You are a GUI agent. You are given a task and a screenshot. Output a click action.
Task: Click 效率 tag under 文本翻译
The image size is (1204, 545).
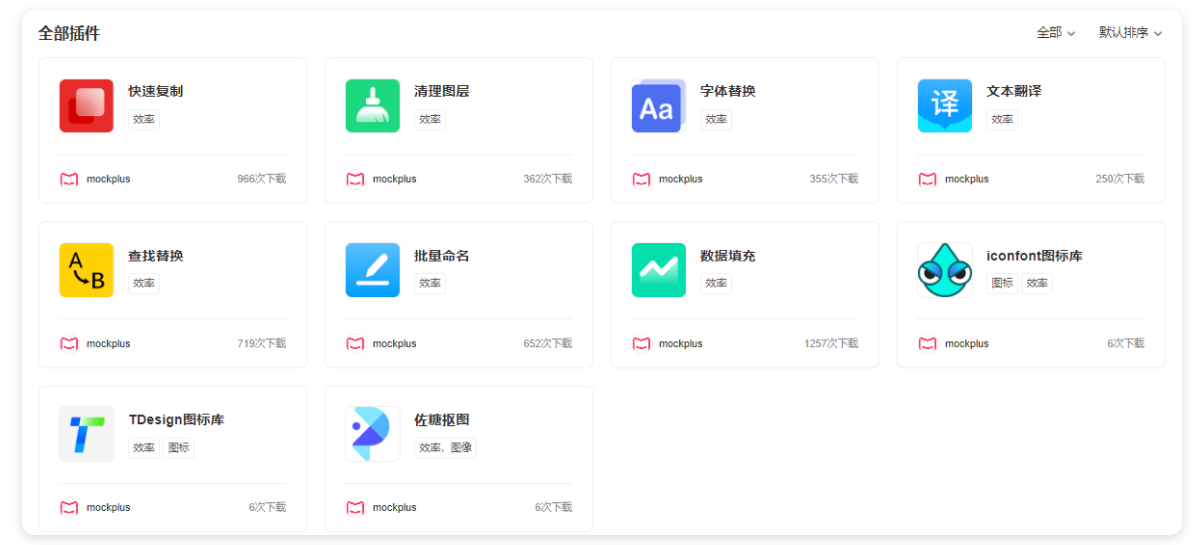point(1002,119)
